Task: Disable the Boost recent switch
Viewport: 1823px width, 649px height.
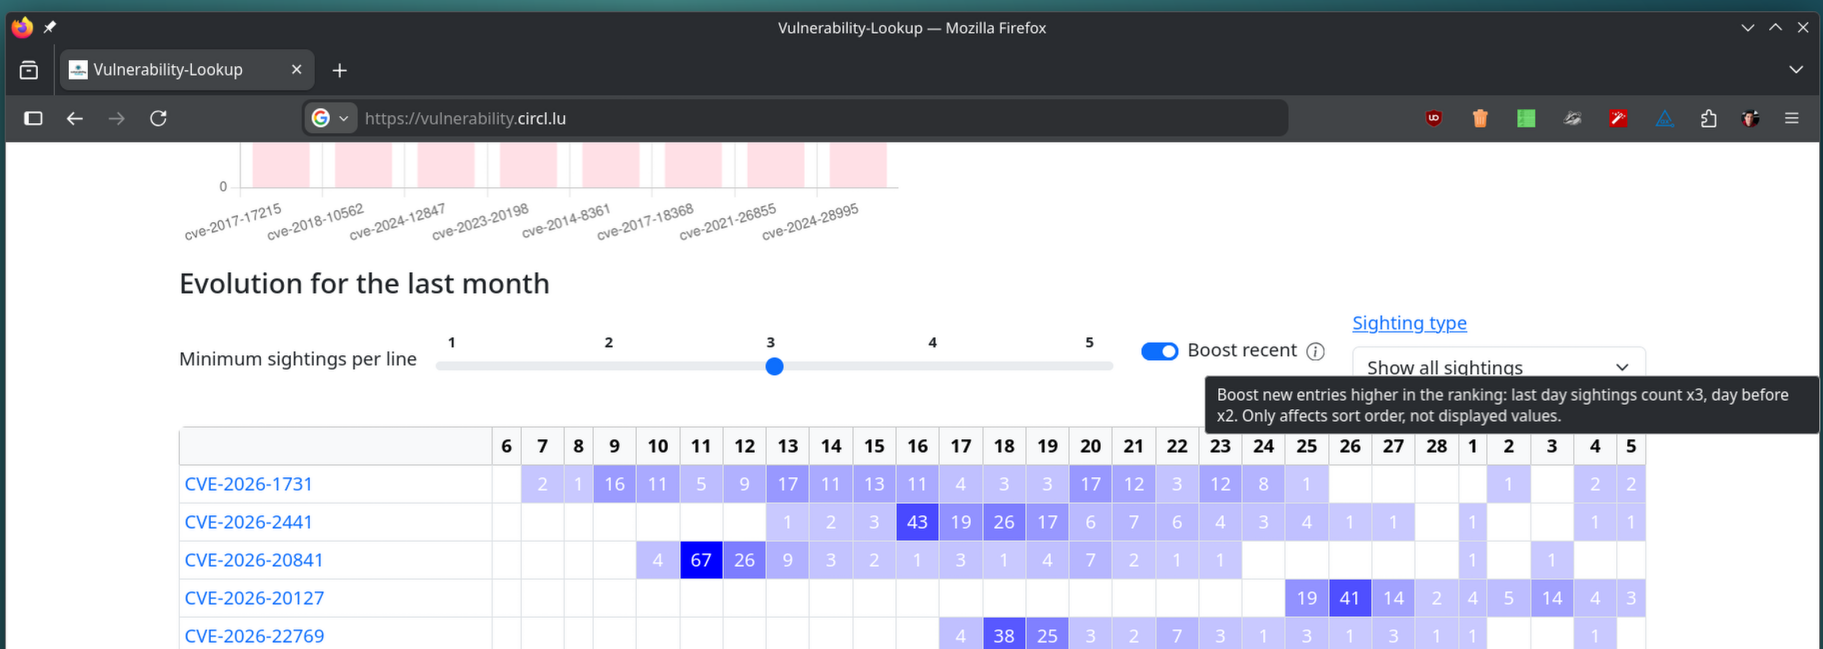Action: [1159, 351]
